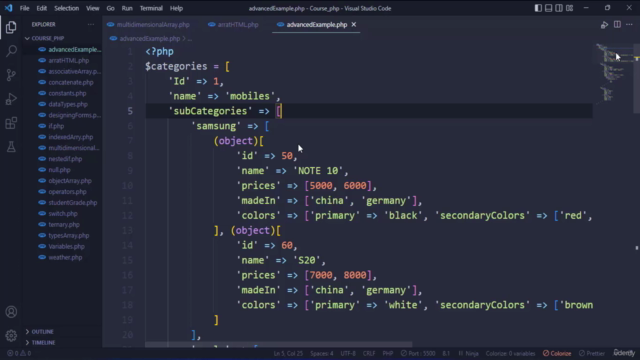The width and height of the screenshot is (640, 360).
Task: Change line endings via CRLF status item
Action: pyautogui.click(x=369, y=353)
